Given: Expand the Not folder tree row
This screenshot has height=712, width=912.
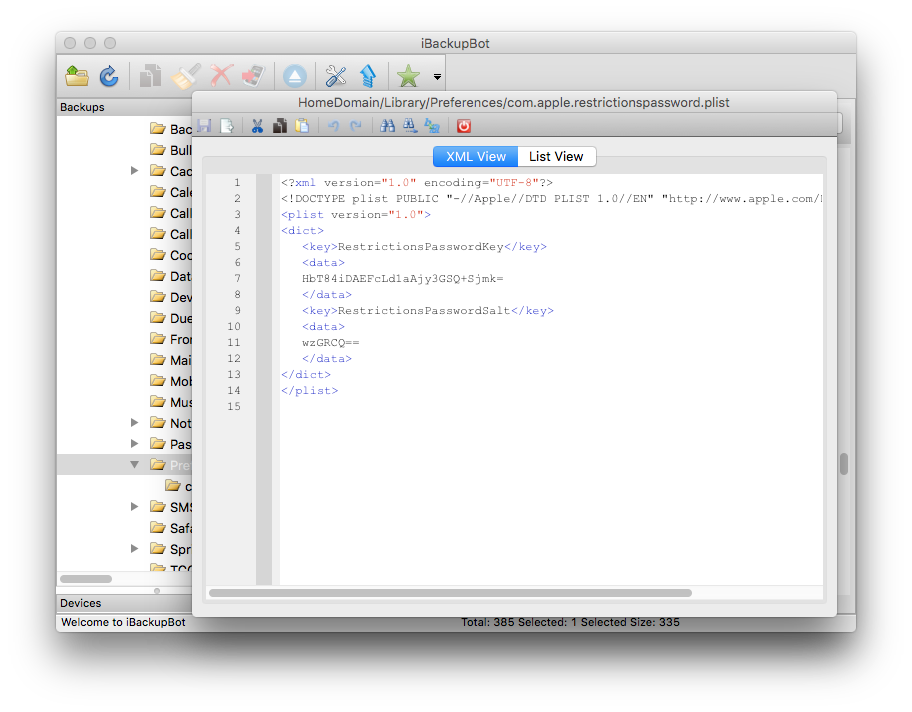Looking at the screenshot, I should coord(134,422).
